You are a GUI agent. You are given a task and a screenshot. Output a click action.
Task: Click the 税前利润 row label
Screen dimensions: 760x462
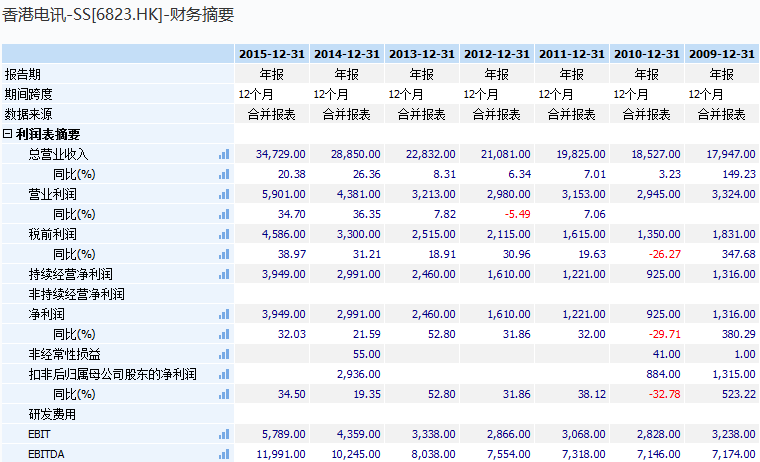point(52,234)
